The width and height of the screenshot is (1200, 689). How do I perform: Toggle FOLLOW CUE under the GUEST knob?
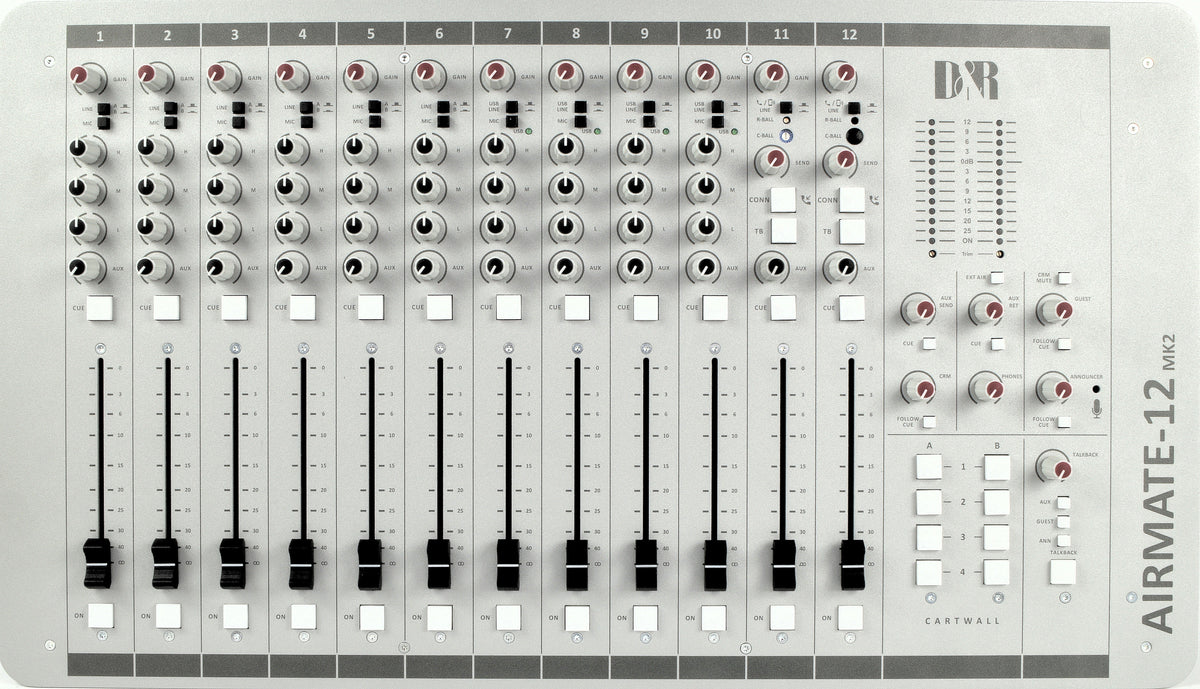pyautogui.click(x=1064, y=344)
